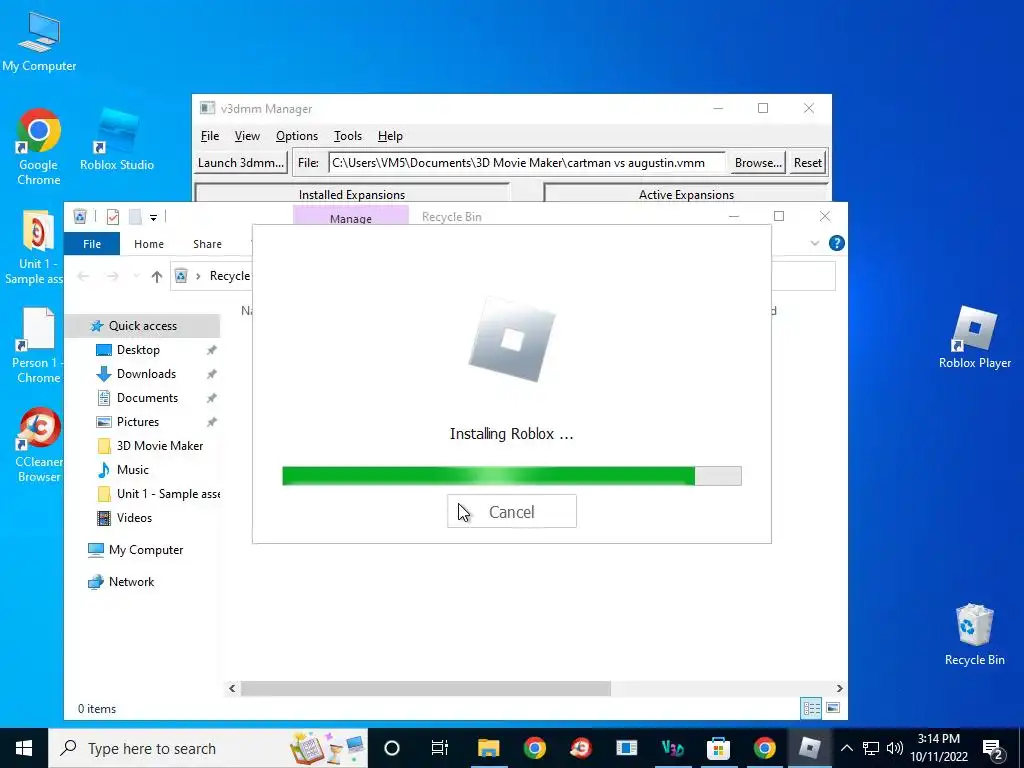Open Help menu in v3dmm Manager

point(390,136)
